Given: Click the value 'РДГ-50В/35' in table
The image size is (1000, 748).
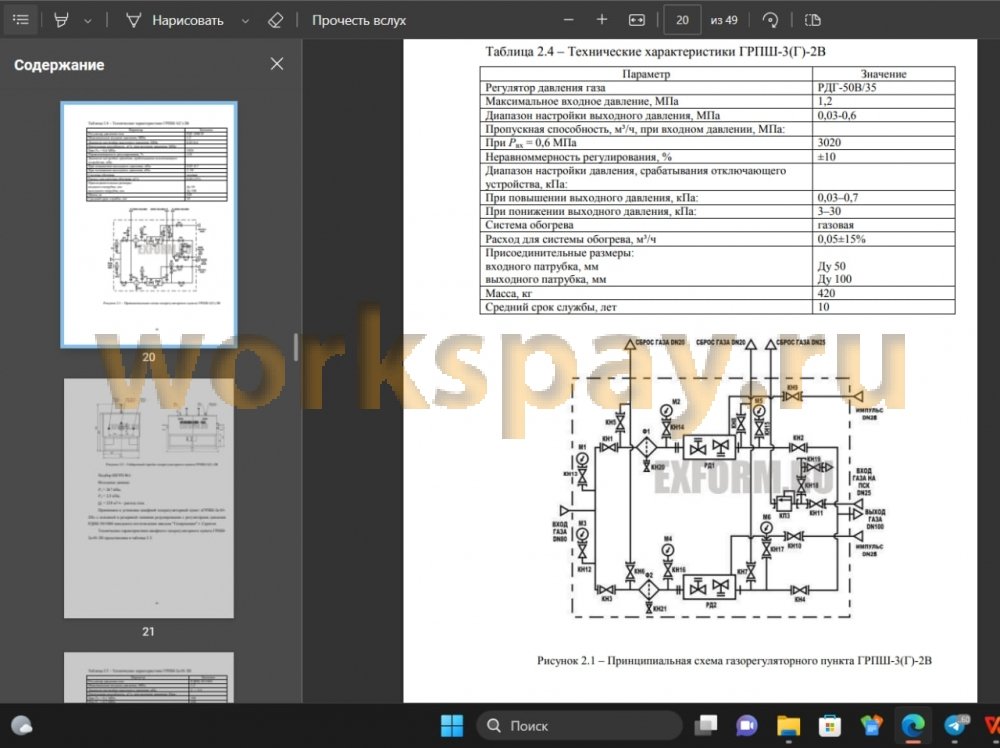Looking at the screenshot, I should click(846, 87).
